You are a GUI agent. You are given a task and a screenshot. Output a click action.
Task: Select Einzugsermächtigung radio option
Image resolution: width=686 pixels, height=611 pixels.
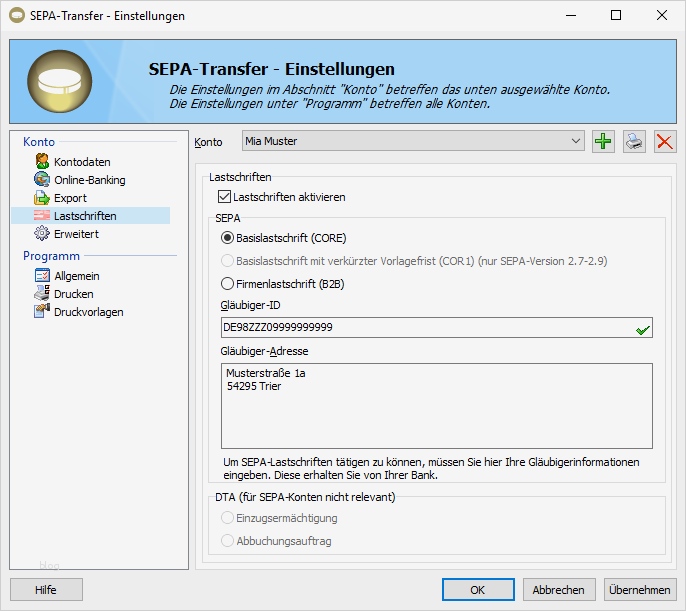click(227, 518)
